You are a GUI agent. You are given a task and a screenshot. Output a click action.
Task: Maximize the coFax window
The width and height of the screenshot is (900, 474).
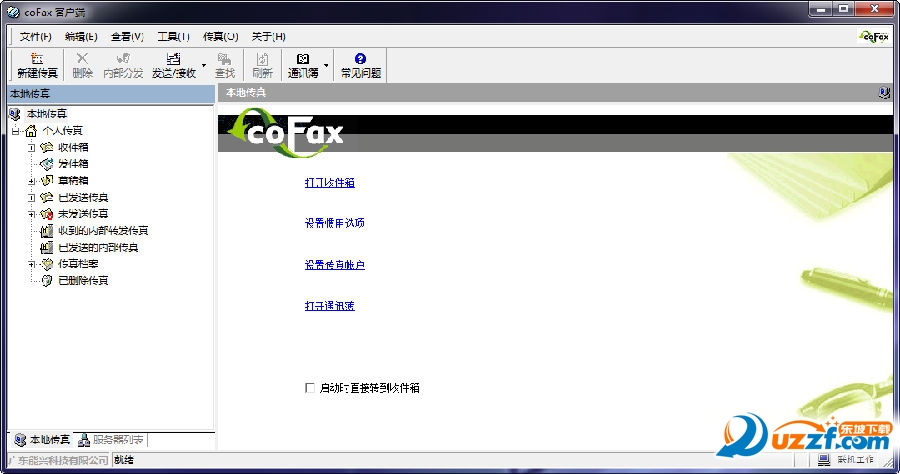tap(843, 9)
